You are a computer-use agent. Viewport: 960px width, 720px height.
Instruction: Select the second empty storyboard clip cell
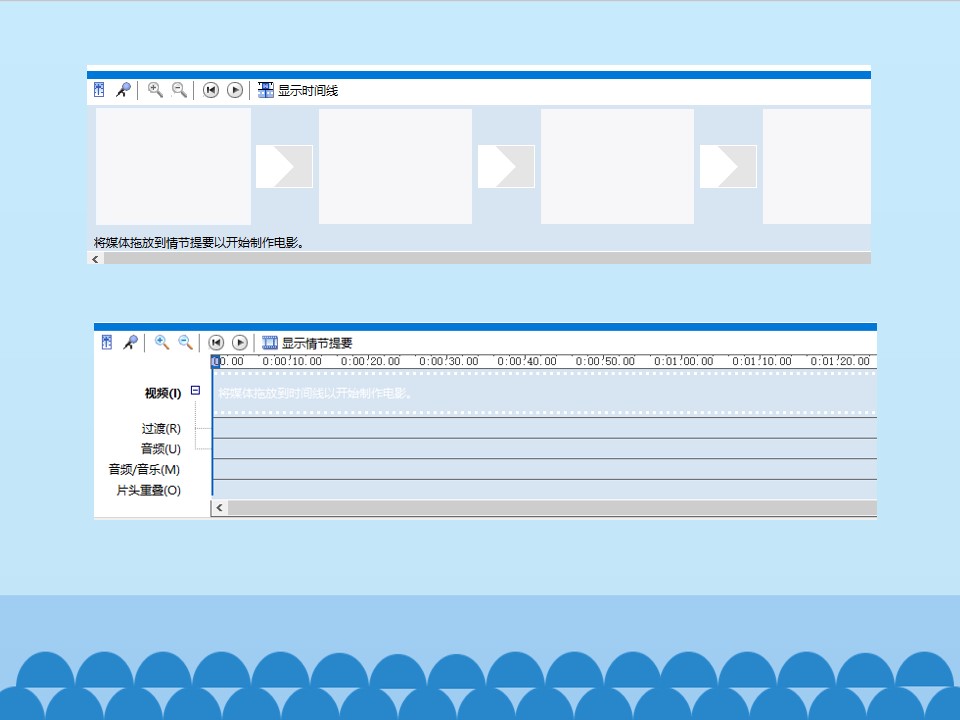point(396,167)
